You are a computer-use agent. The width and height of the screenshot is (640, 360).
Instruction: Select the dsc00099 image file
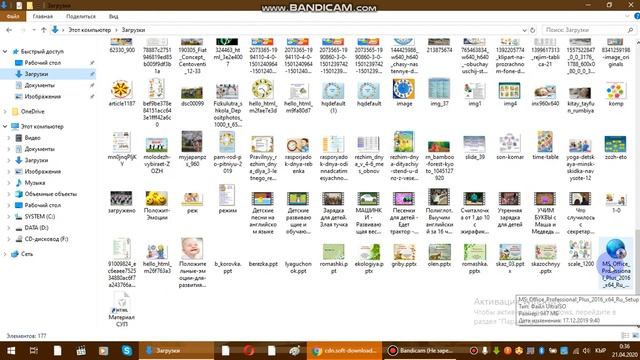(x=192, y=96)
